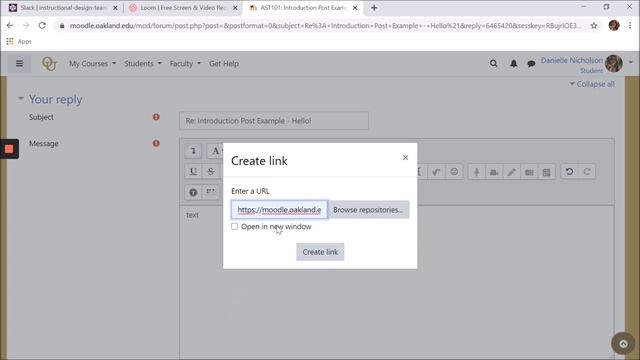Click the browser address bar URL
The width and height of the screenshot is (640, 360).
(x=325, y=26)
